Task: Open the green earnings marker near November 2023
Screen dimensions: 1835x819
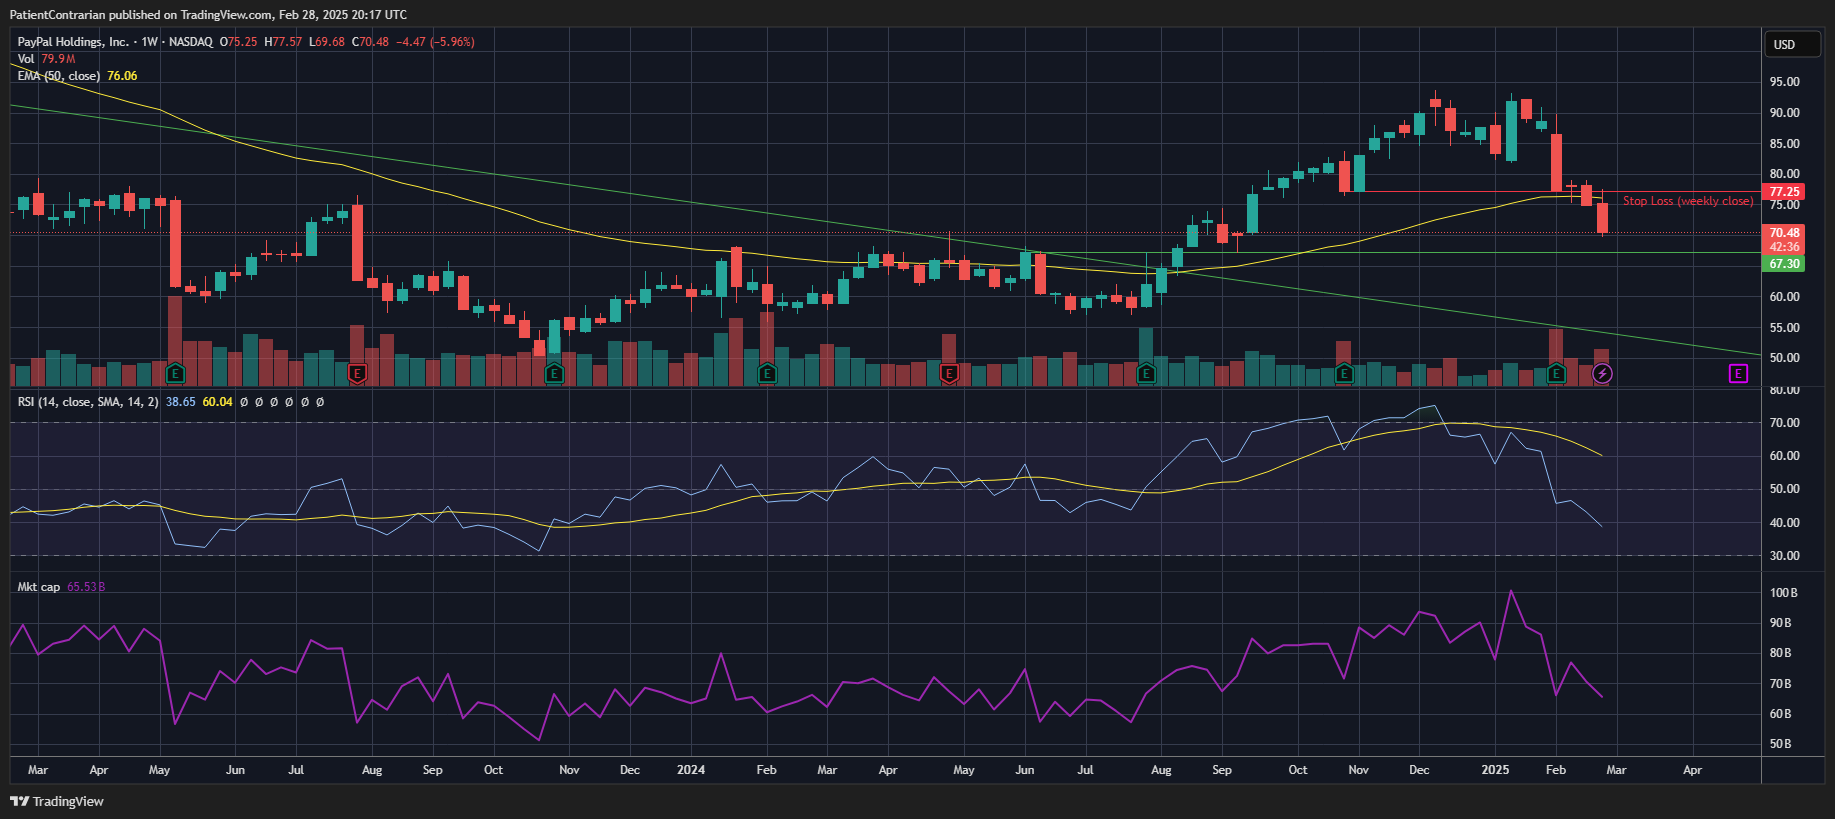Action: click(x=554, y=374)
